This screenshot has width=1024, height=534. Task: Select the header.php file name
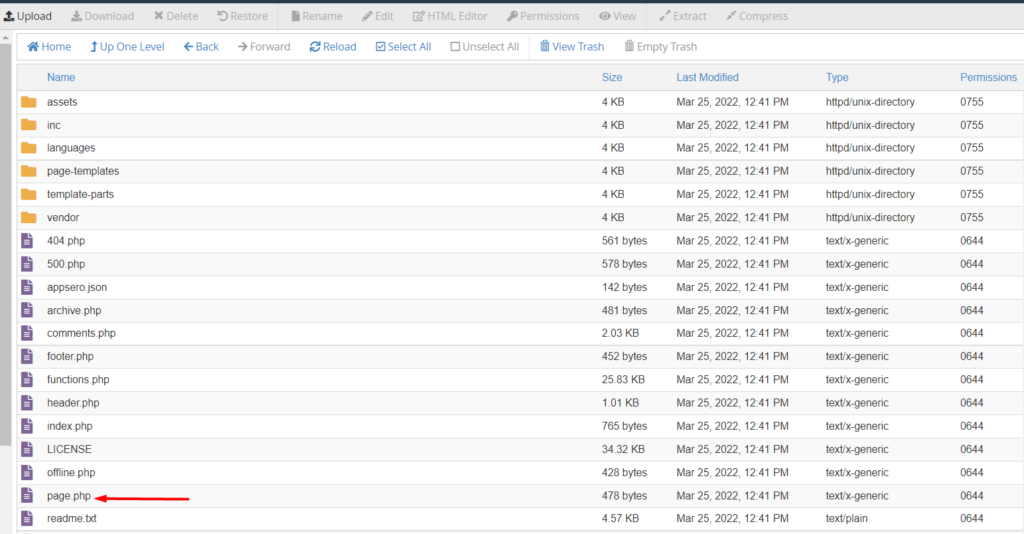(73, 403)
